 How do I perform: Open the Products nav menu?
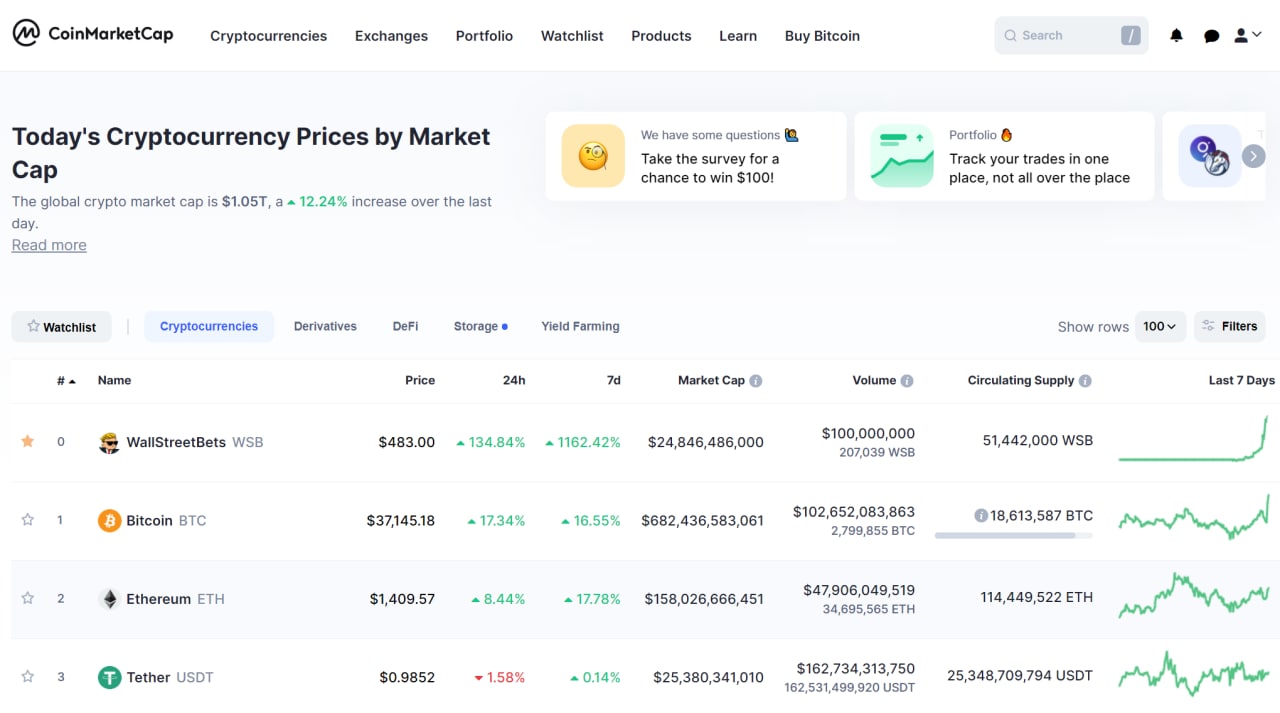[x=661, y=36]
